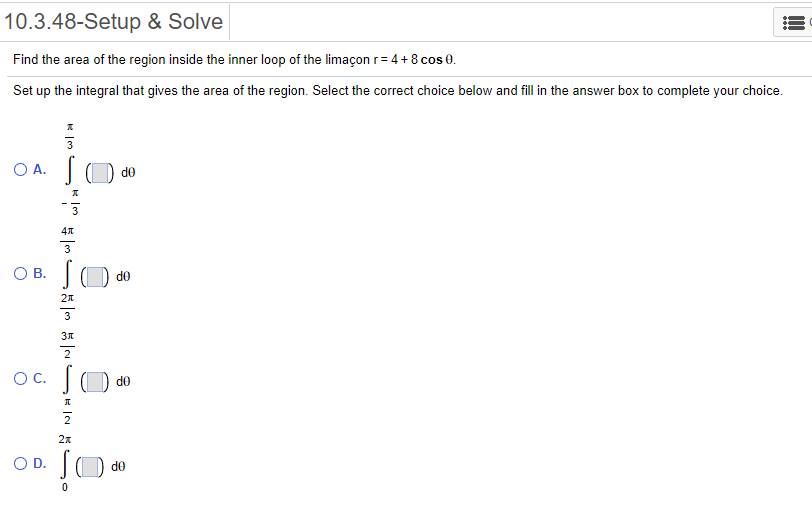The height and width of the screenshot is (529, 812).
Task: Click upper limit 4π/3 in choice B
Action: pos(67,241)
